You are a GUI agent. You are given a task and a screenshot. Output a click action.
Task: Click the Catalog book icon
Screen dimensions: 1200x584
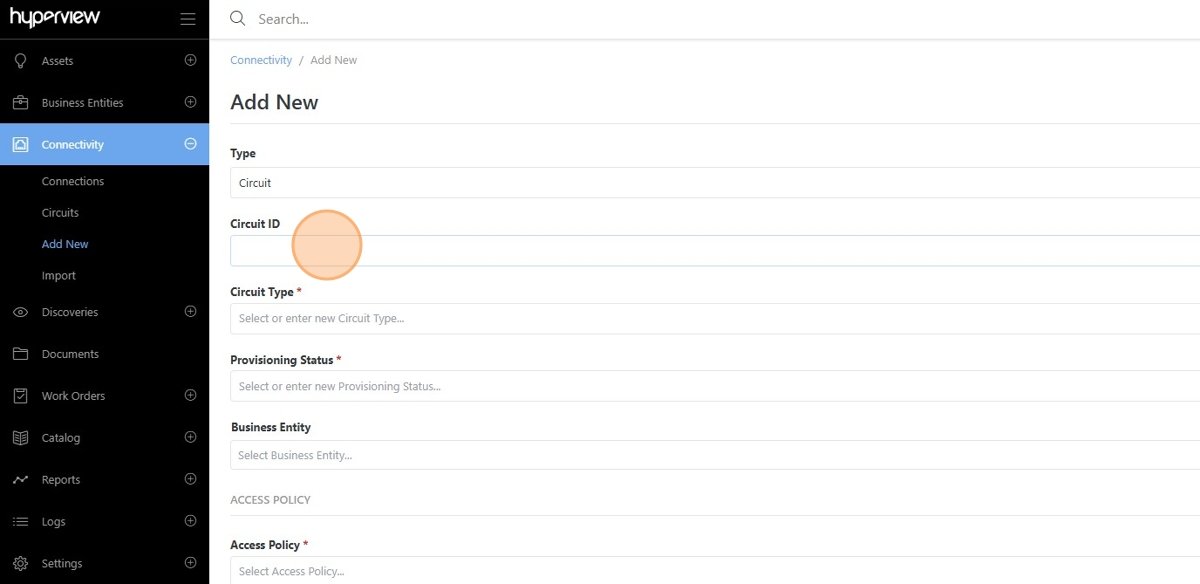click(x=20, y=438)
